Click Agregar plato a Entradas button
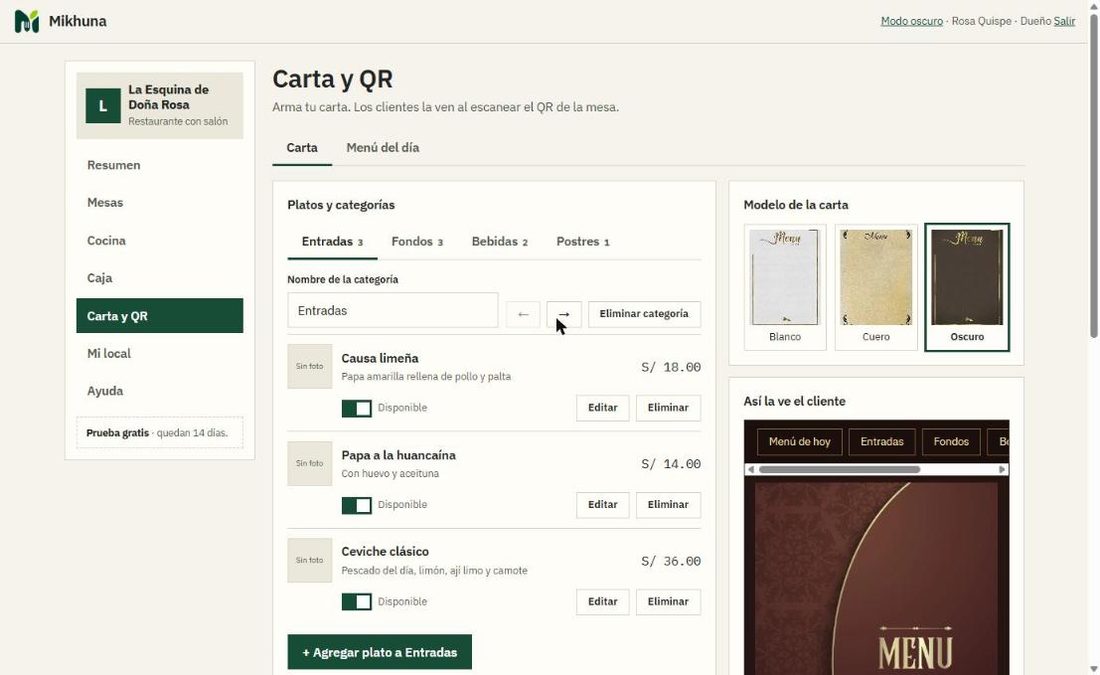The image size is (1100, 675). tap(380, 652)
